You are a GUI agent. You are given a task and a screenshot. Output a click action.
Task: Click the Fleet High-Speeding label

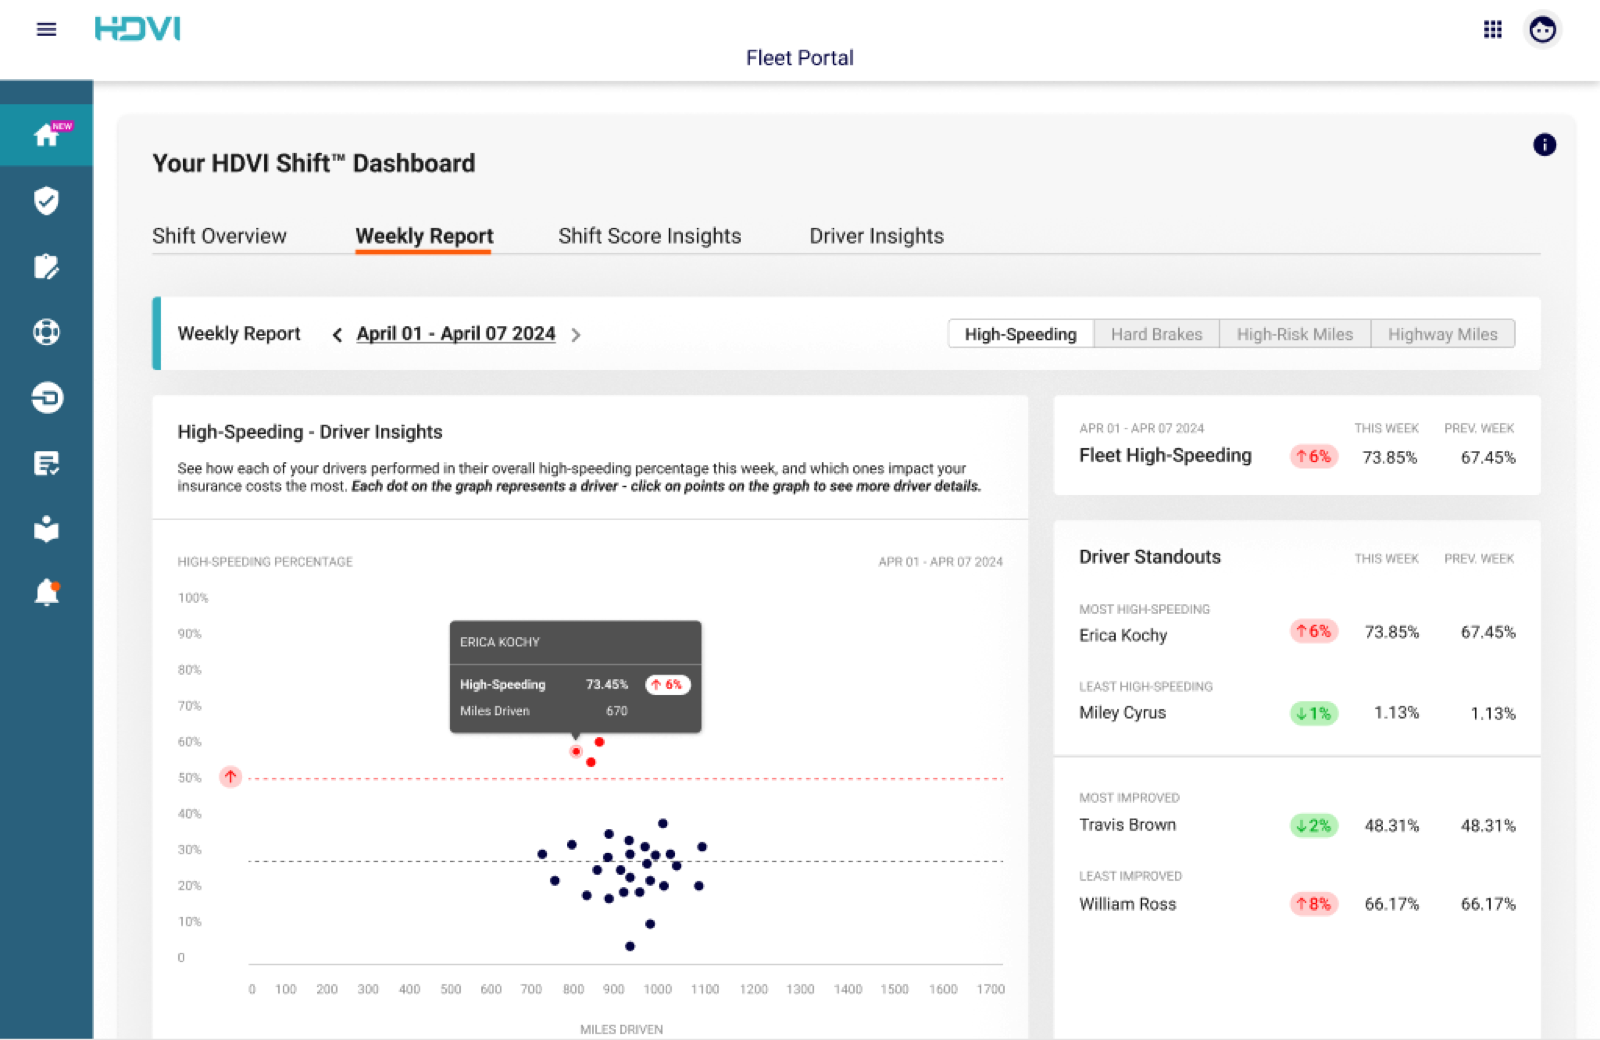[1165, 456]
